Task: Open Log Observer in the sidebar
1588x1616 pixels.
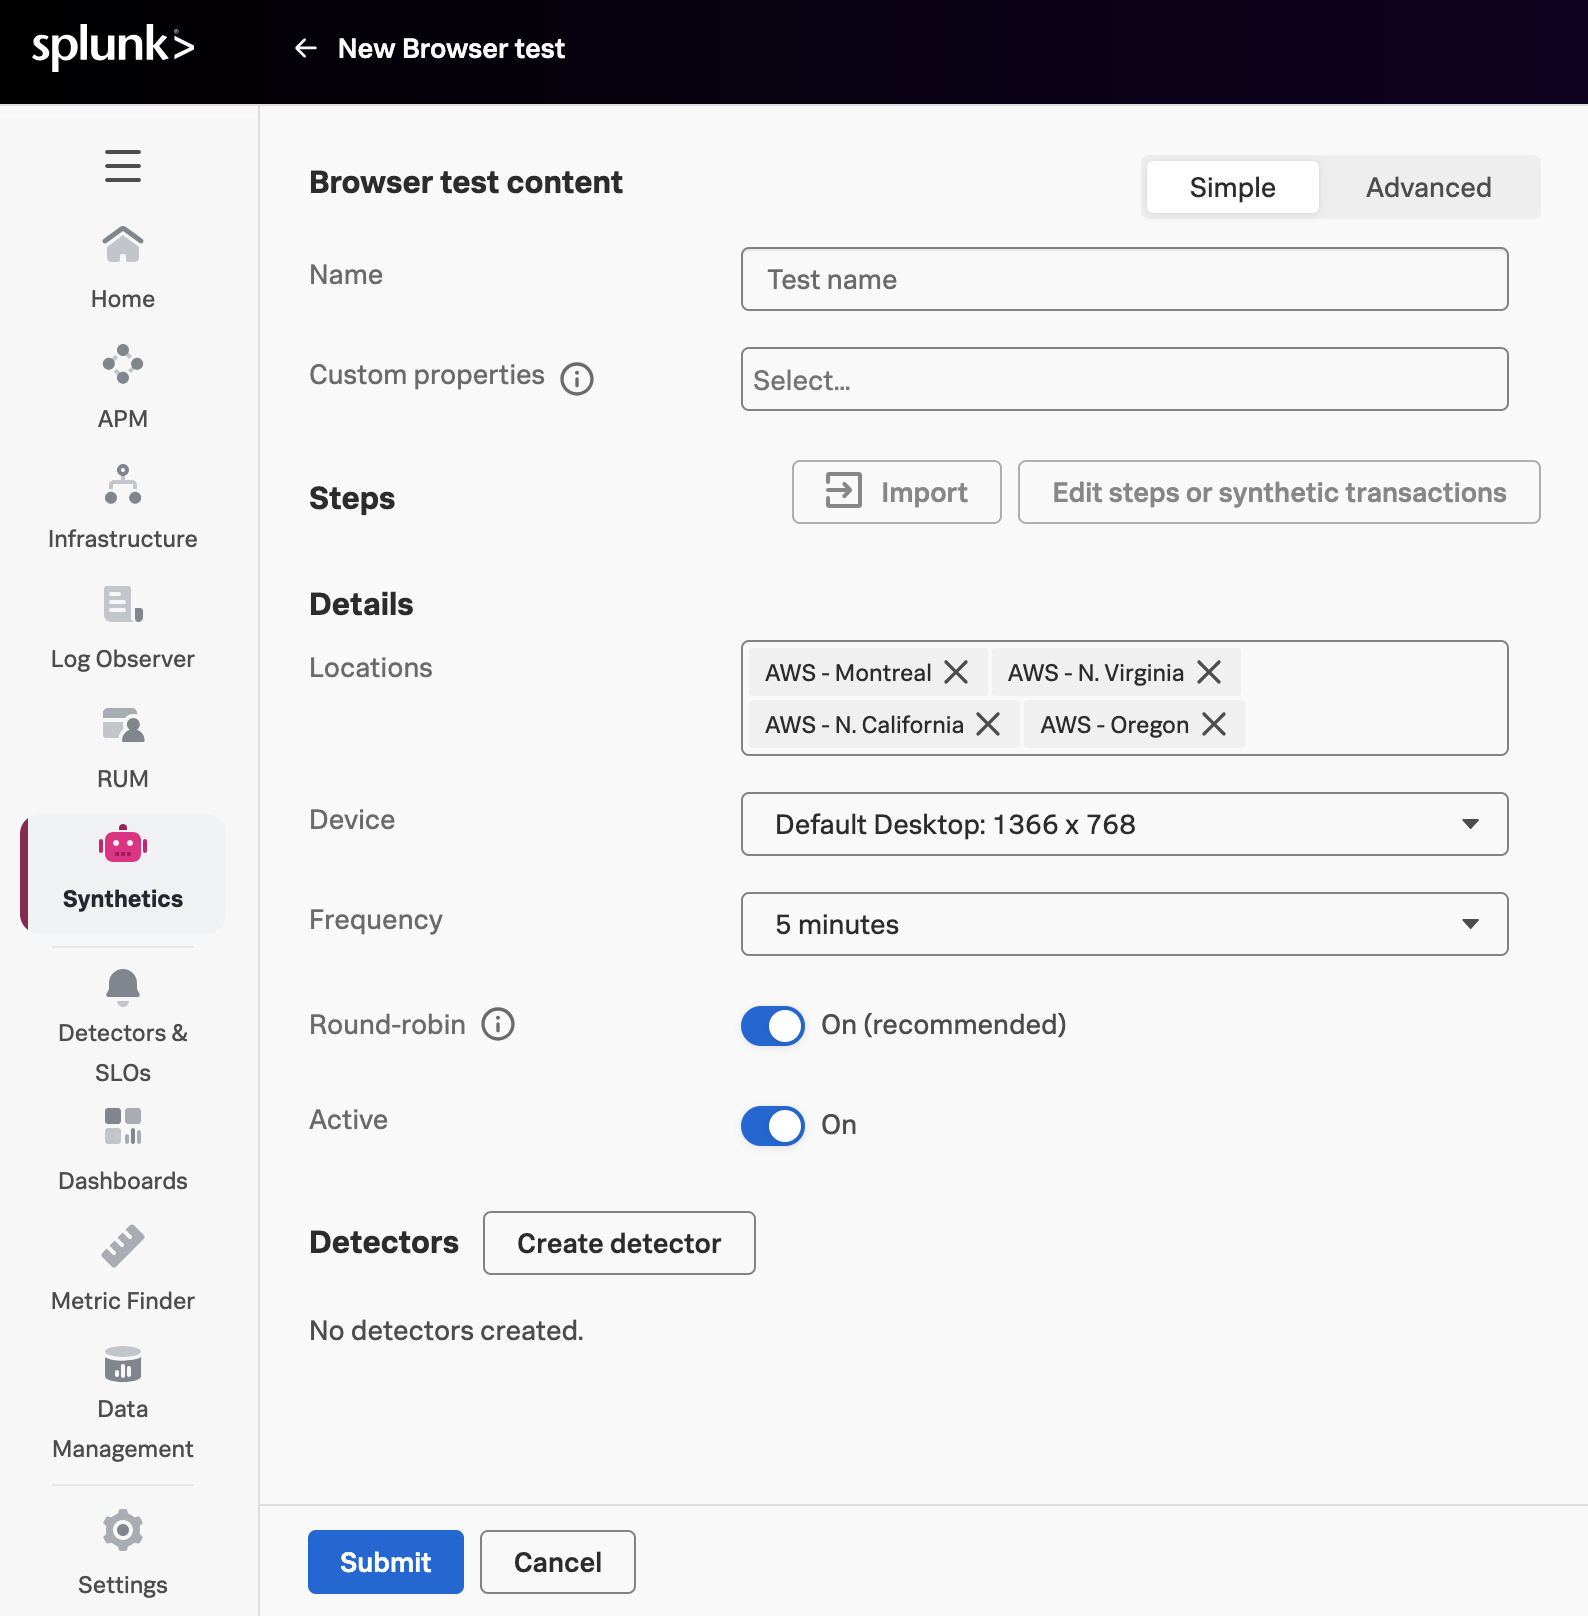Action: [122, 627]
